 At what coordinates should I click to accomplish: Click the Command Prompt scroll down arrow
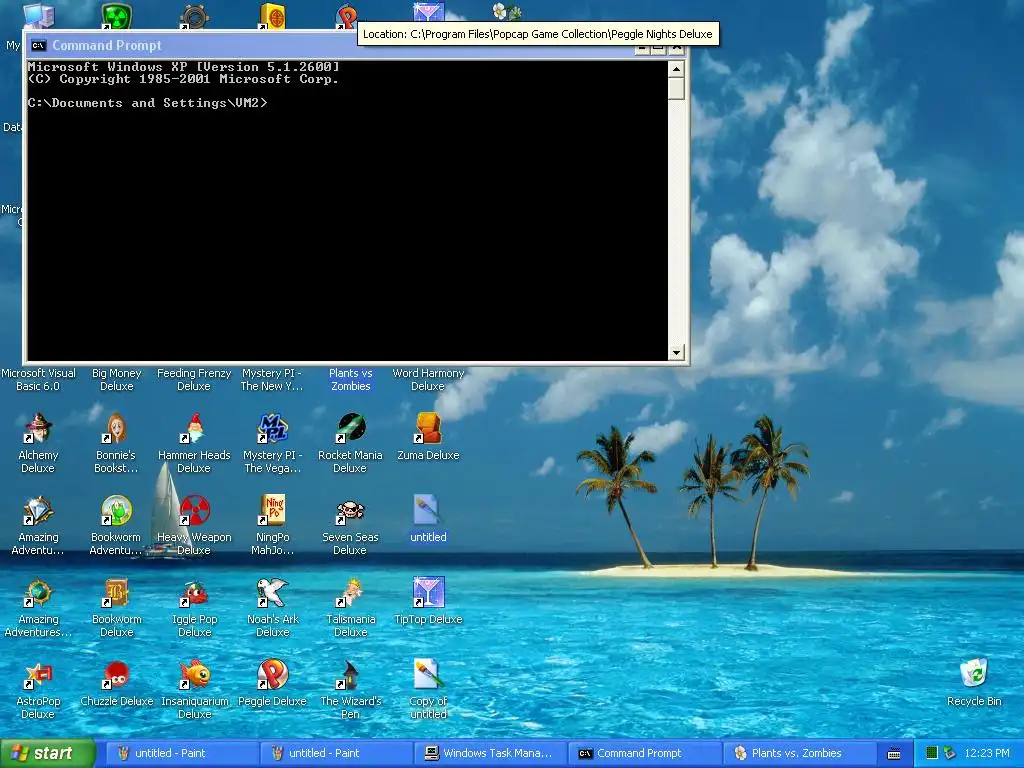[676, 352]
